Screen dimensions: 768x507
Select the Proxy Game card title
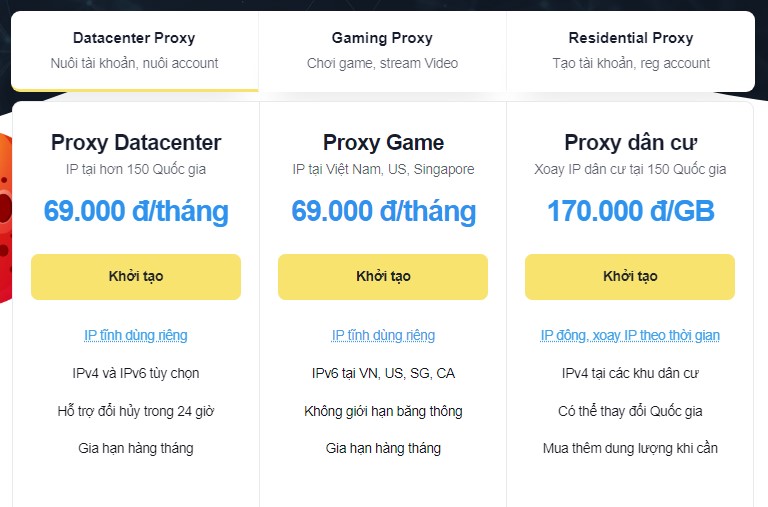tap(383, 142)
